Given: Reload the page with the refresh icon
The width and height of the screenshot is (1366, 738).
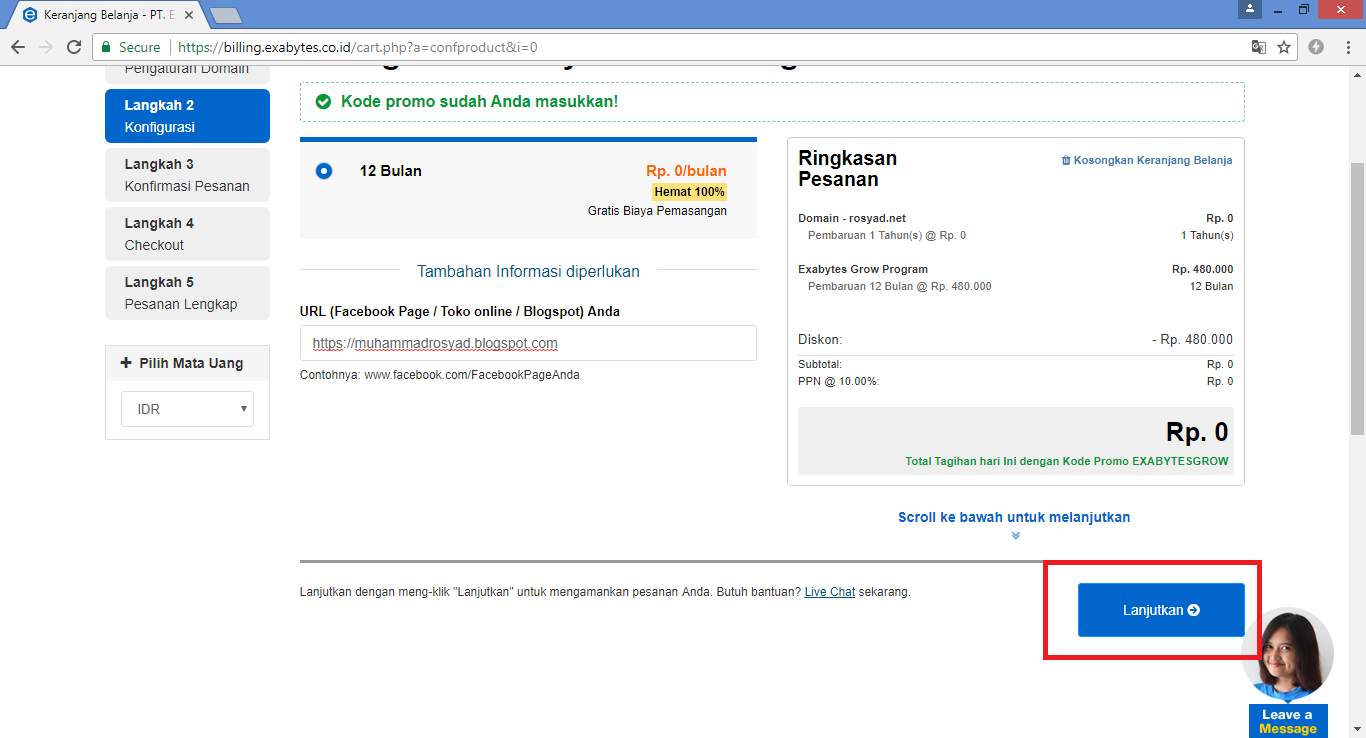Looking at the screenshot, I should pyautogui.click(x=74, y=47).
